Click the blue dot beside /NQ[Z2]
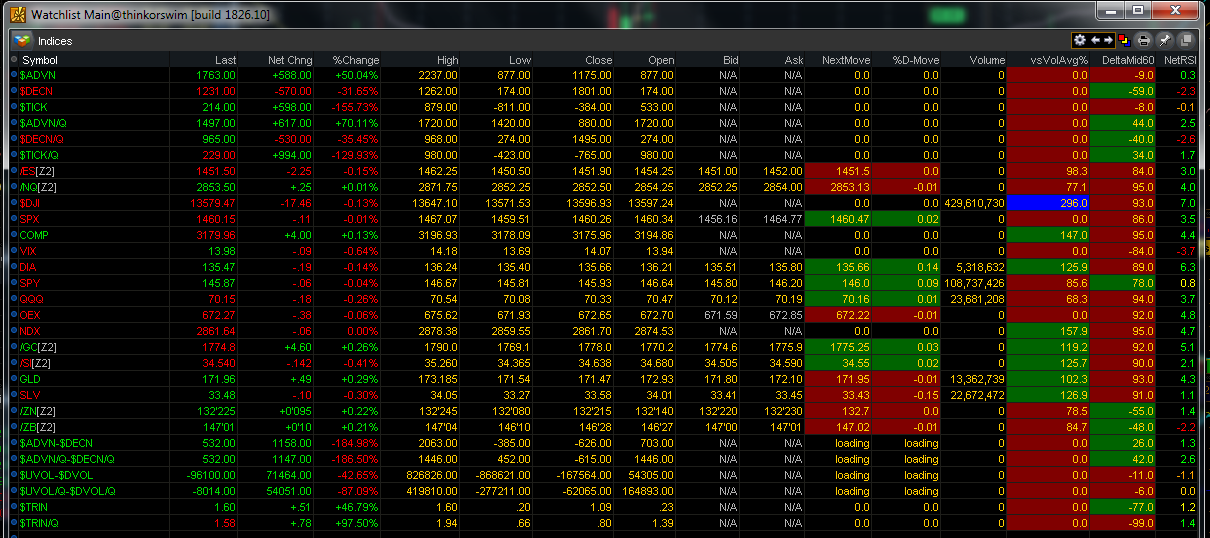Viewport: 1210px width, 538px height. [x=13, y=187]
